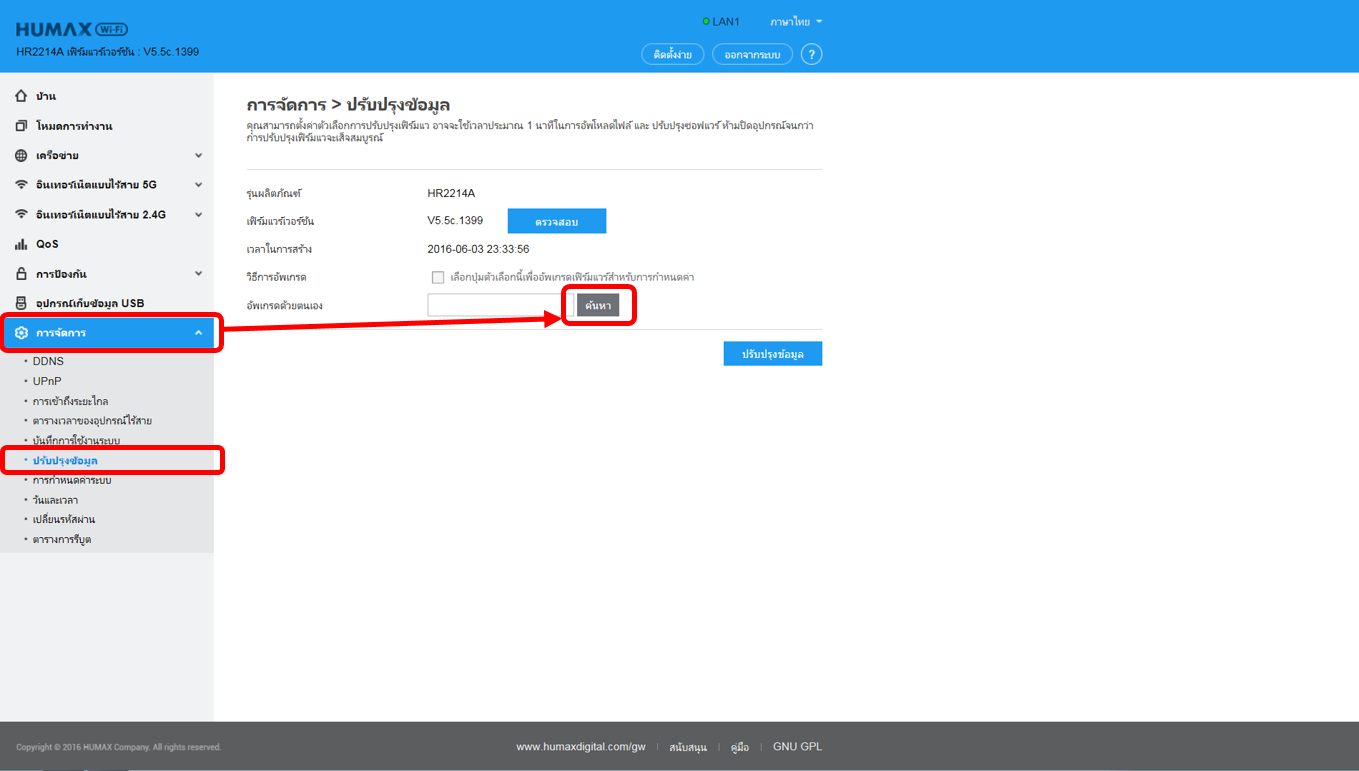The image size is (1359, 771).
Task: Click build time 2016-06-03 23:33:56
Action: [x=478, y=249]
